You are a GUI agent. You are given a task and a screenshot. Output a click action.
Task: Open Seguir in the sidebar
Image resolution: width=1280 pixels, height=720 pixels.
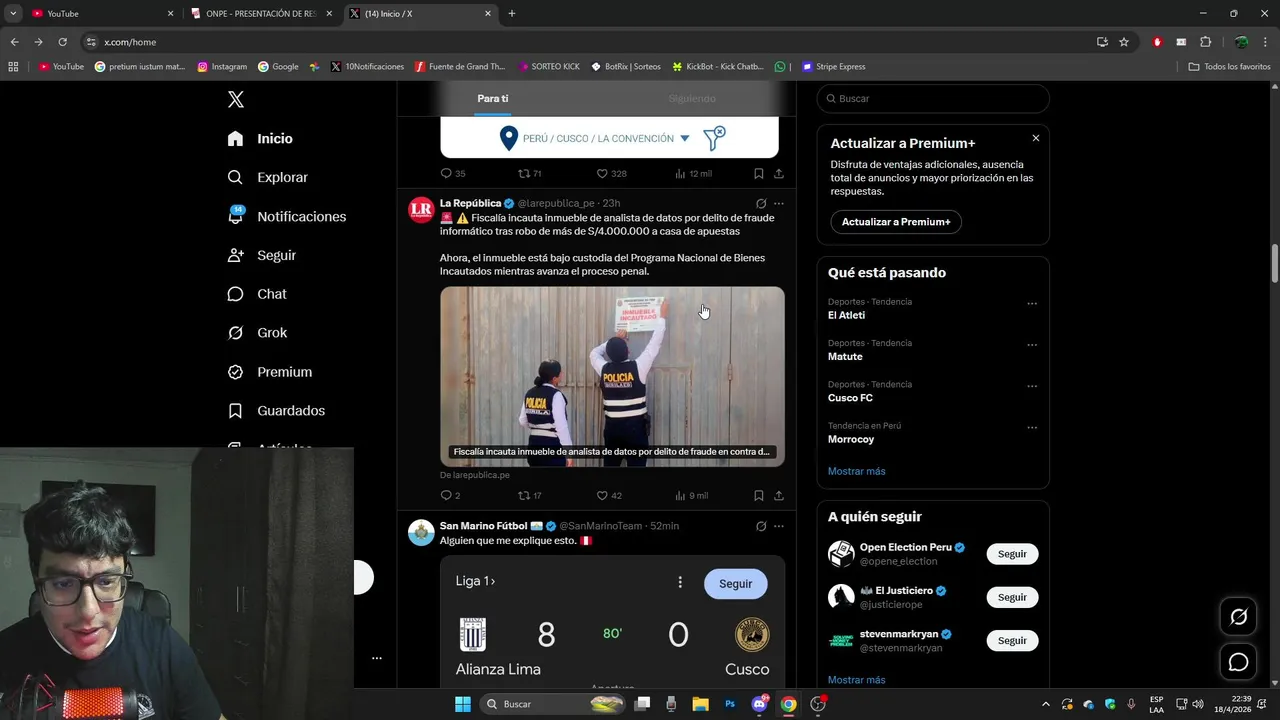pos(261,255)
